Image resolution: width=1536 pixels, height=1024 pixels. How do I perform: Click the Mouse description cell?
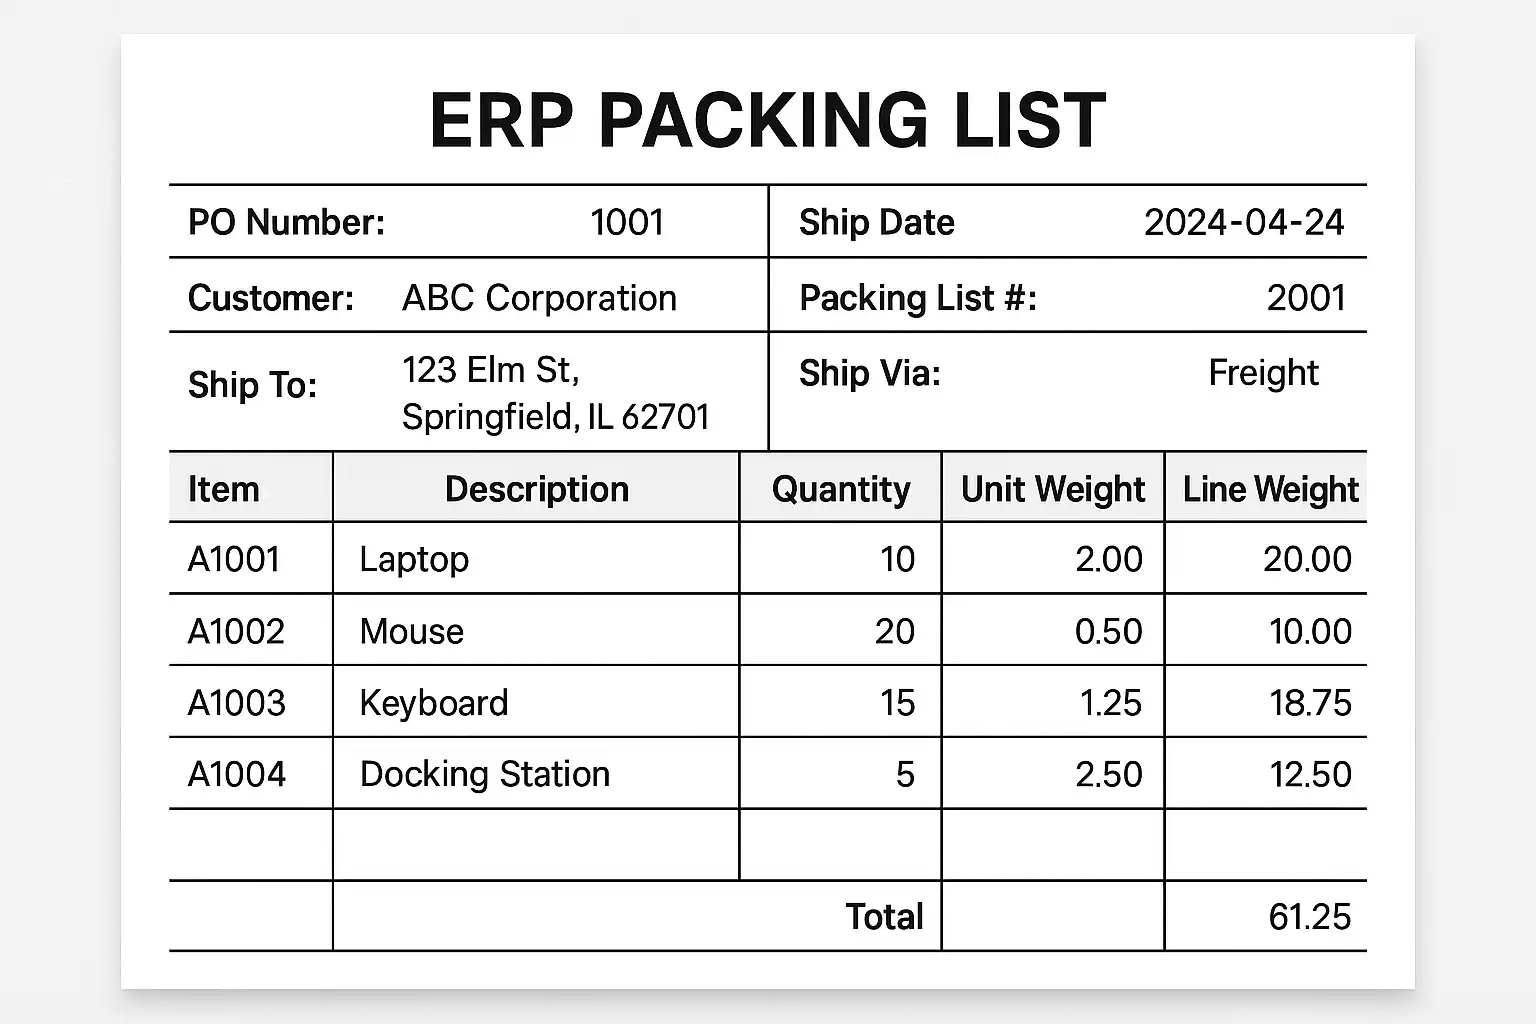tap(412, 631)
